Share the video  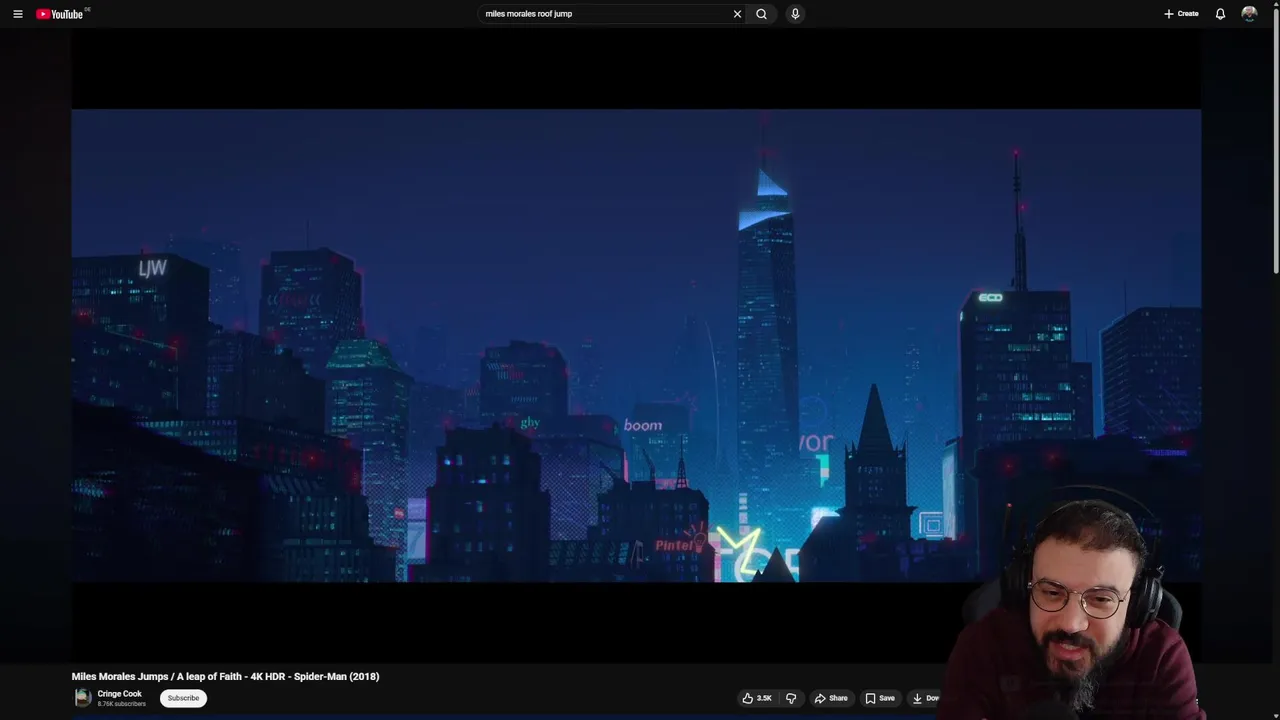831,698
